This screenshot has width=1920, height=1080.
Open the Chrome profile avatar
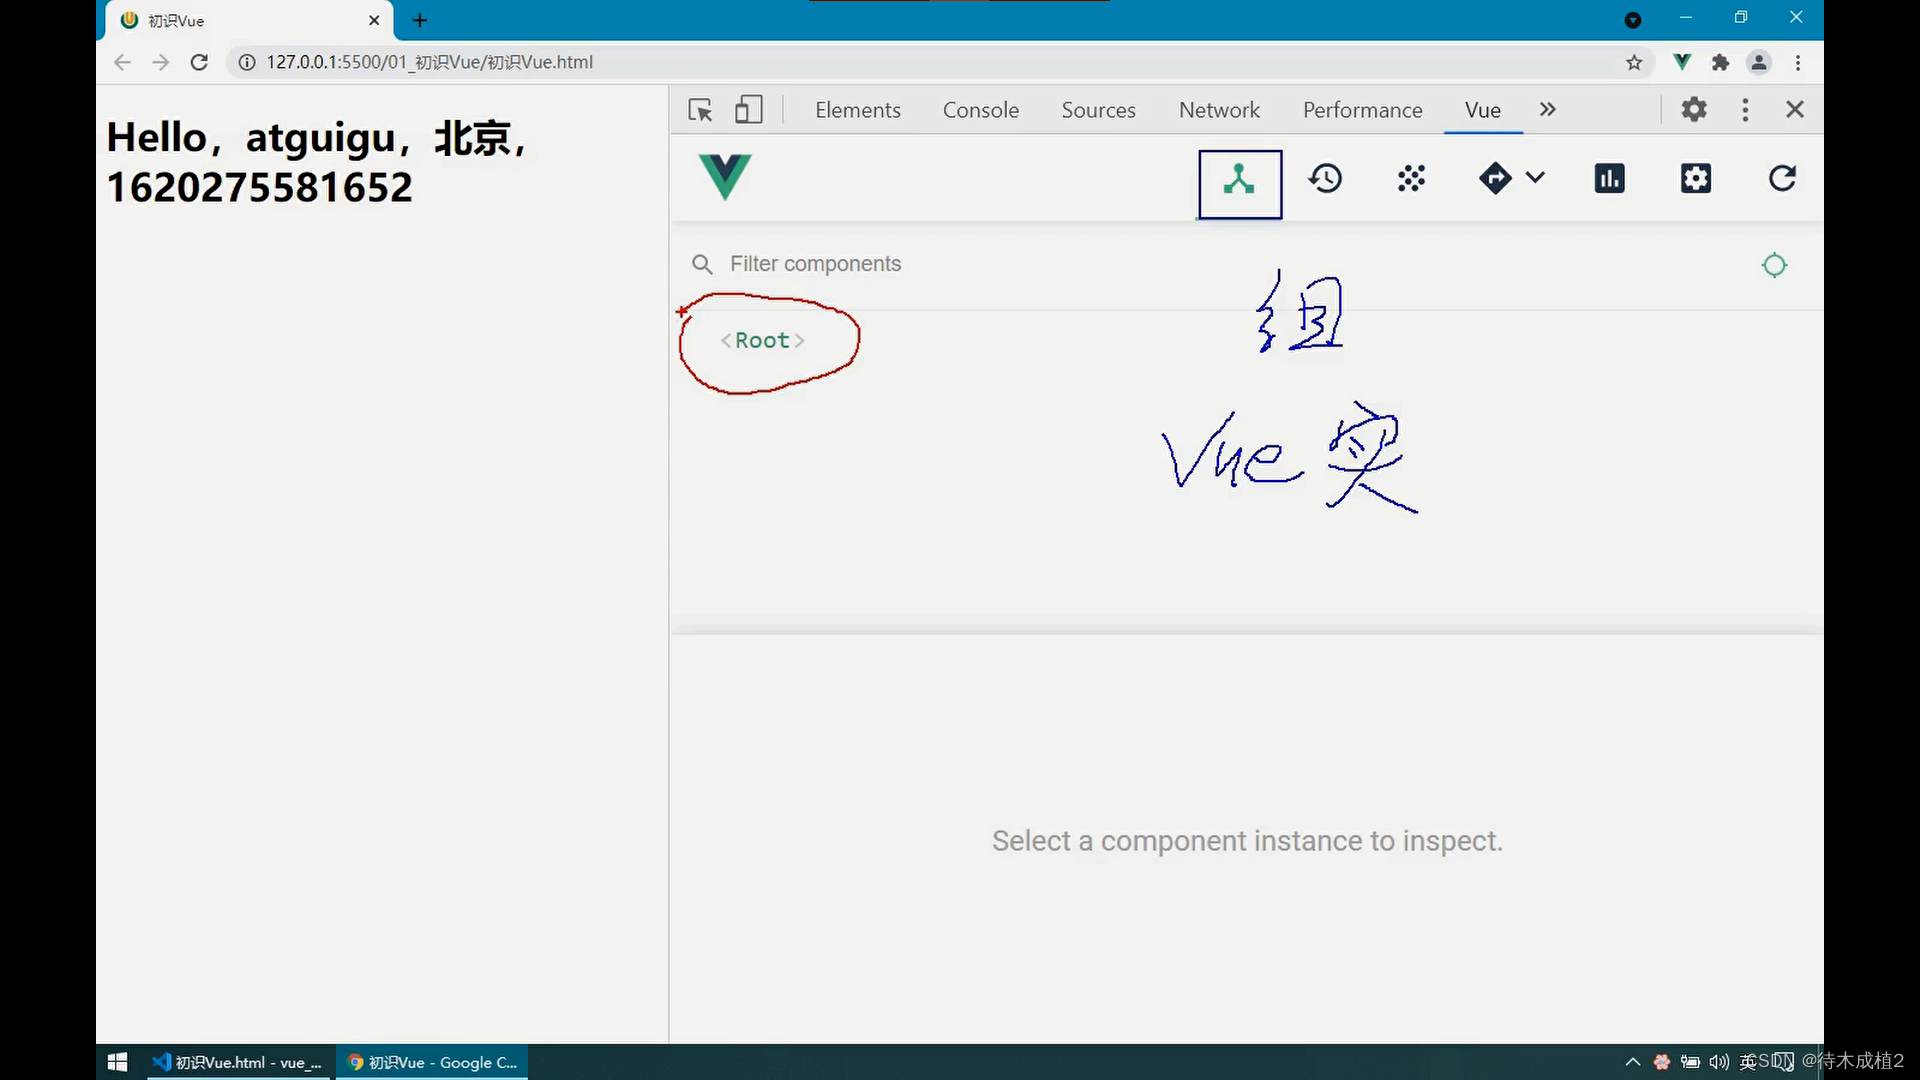coord(1759,62)
